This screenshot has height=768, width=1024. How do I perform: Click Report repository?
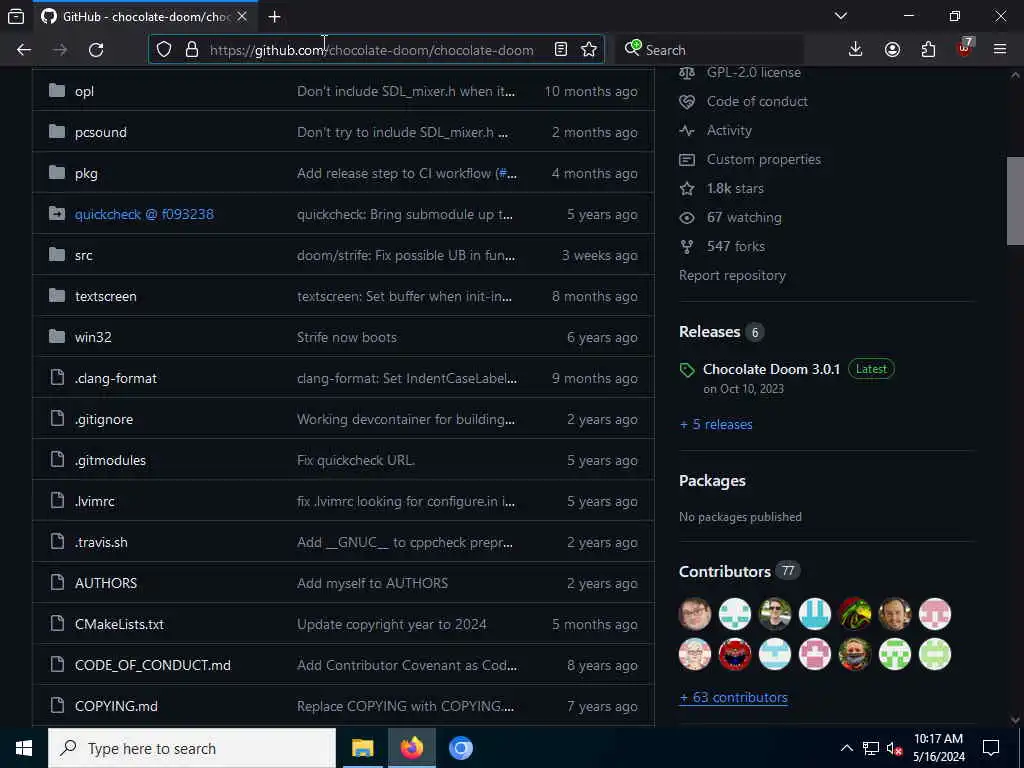732,276
